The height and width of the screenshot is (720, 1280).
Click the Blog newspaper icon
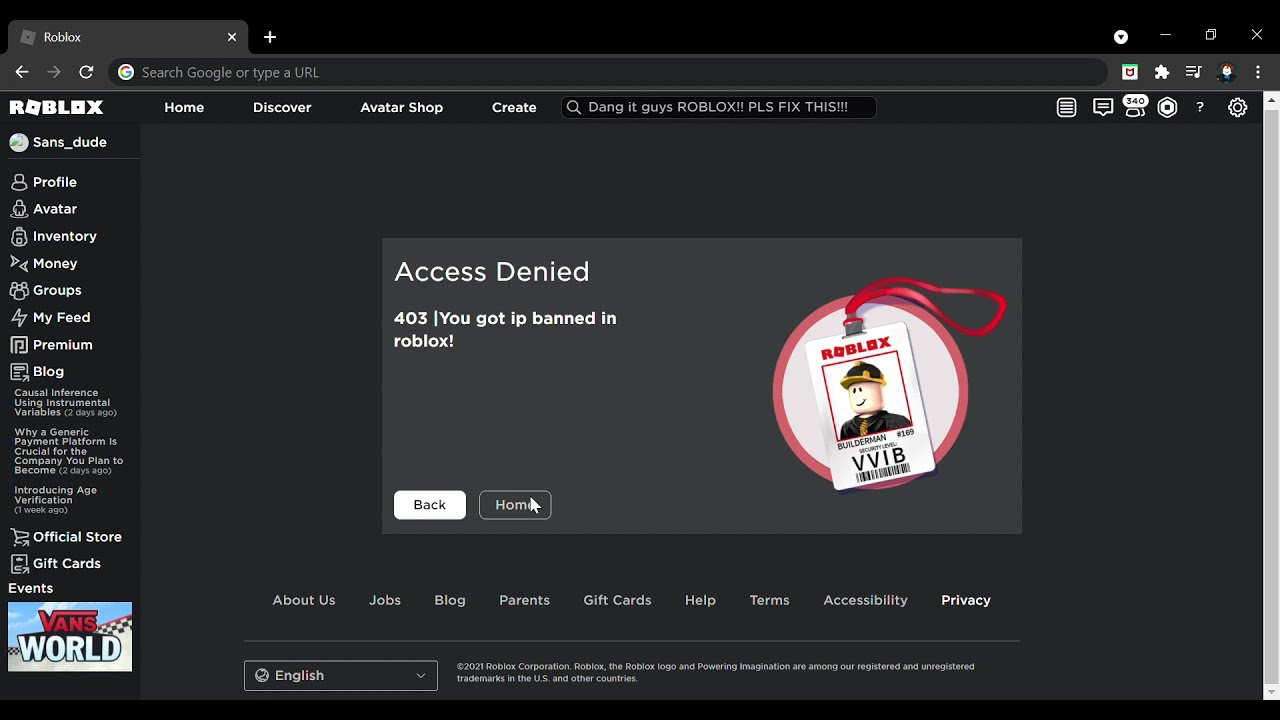tap(19, 371)
